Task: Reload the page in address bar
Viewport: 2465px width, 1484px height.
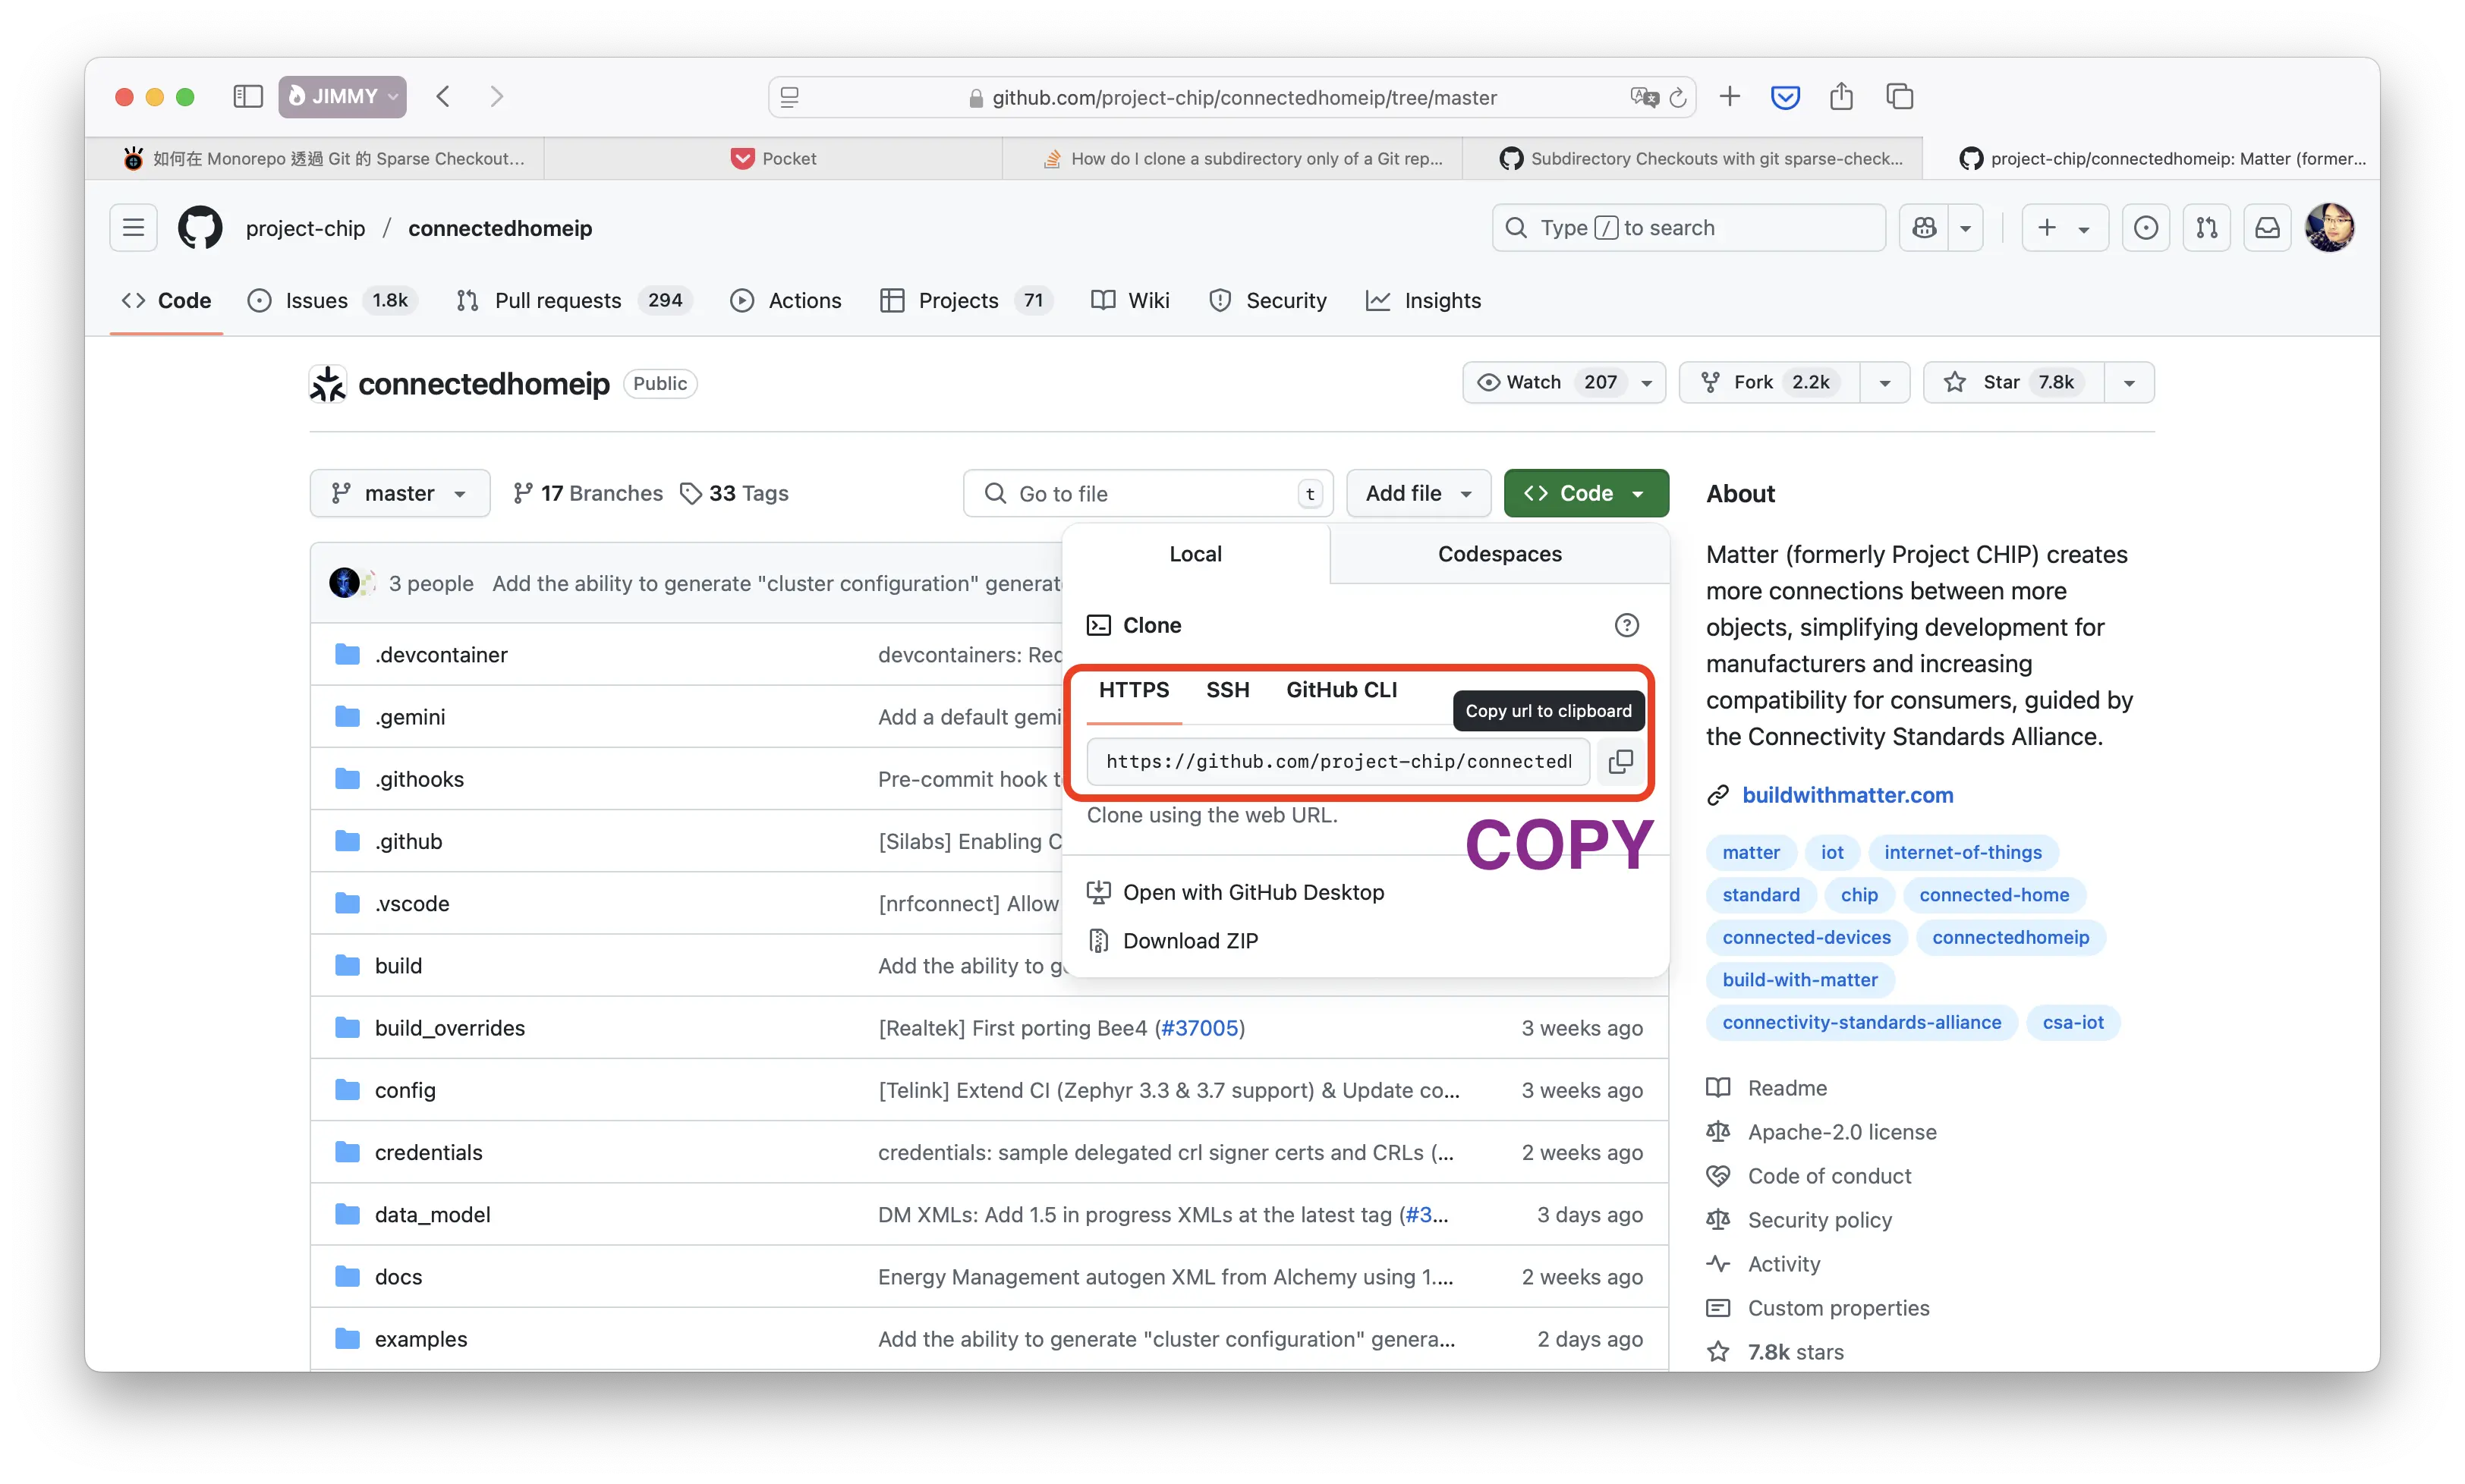Action: point(1677,97)
